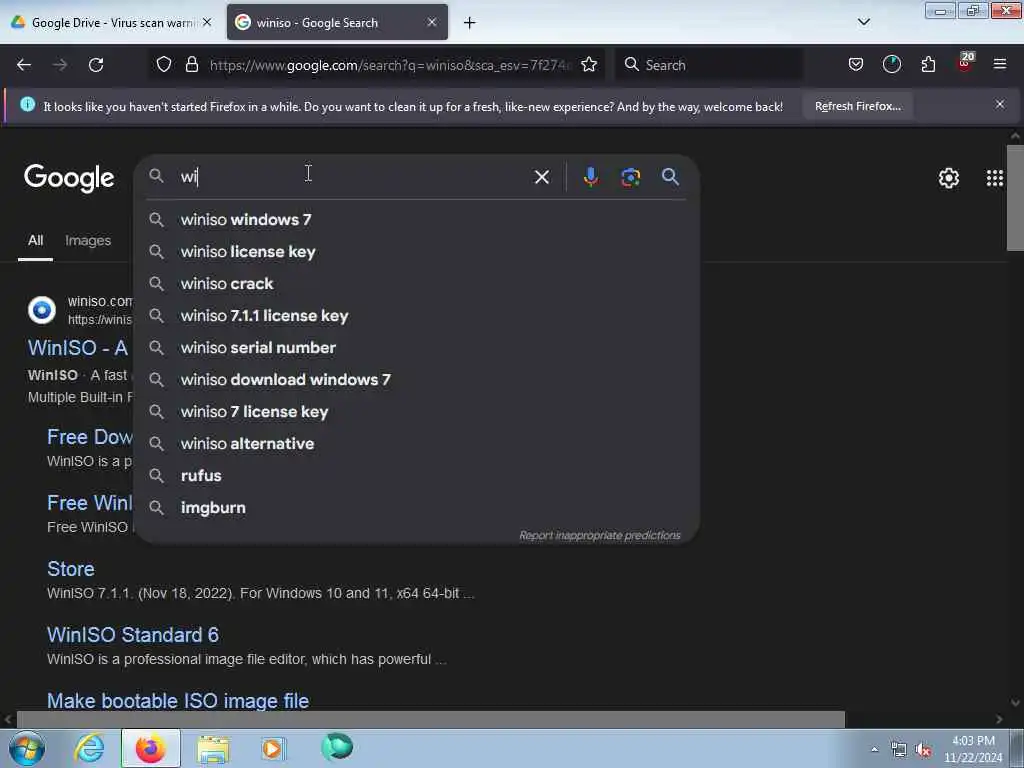The height and width of the screenshot is (768, 1024).
Task: Click the Firefox URL address bar
Action: tap(390, 65)
